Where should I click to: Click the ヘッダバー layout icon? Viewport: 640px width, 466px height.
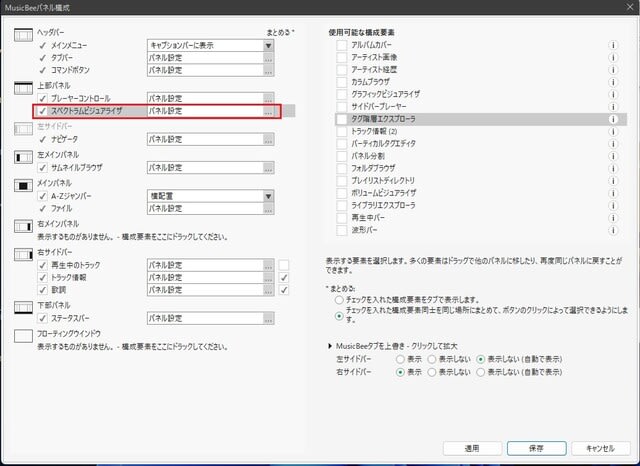tap(23, 35)
